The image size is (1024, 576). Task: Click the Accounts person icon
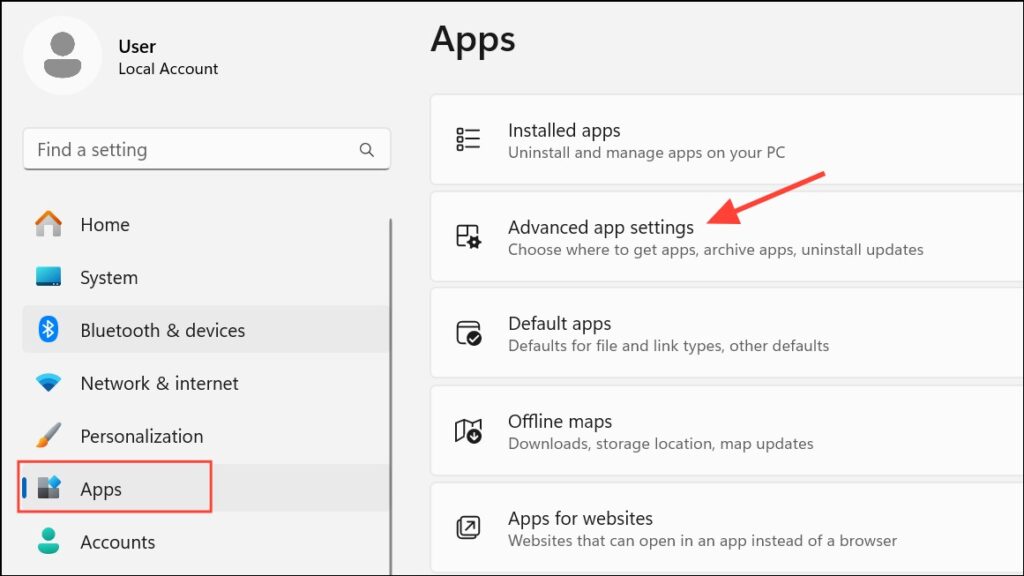(x=48, y=541)
